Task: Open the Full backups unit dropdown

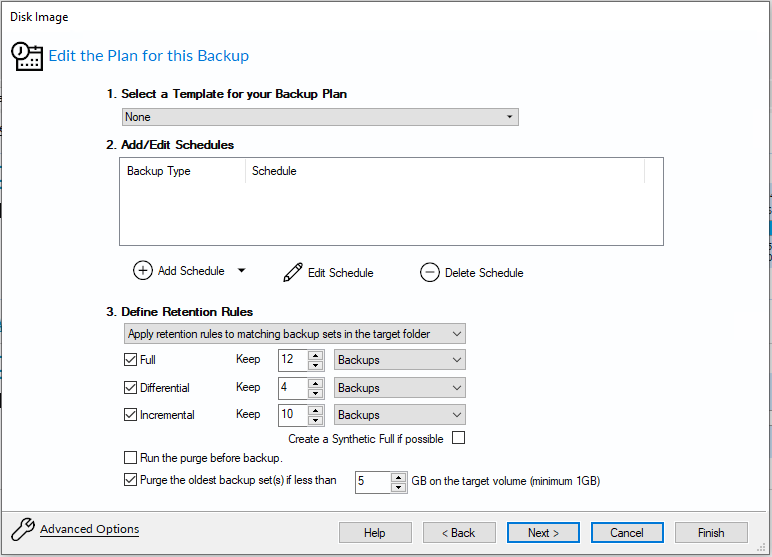Action: 399,360
